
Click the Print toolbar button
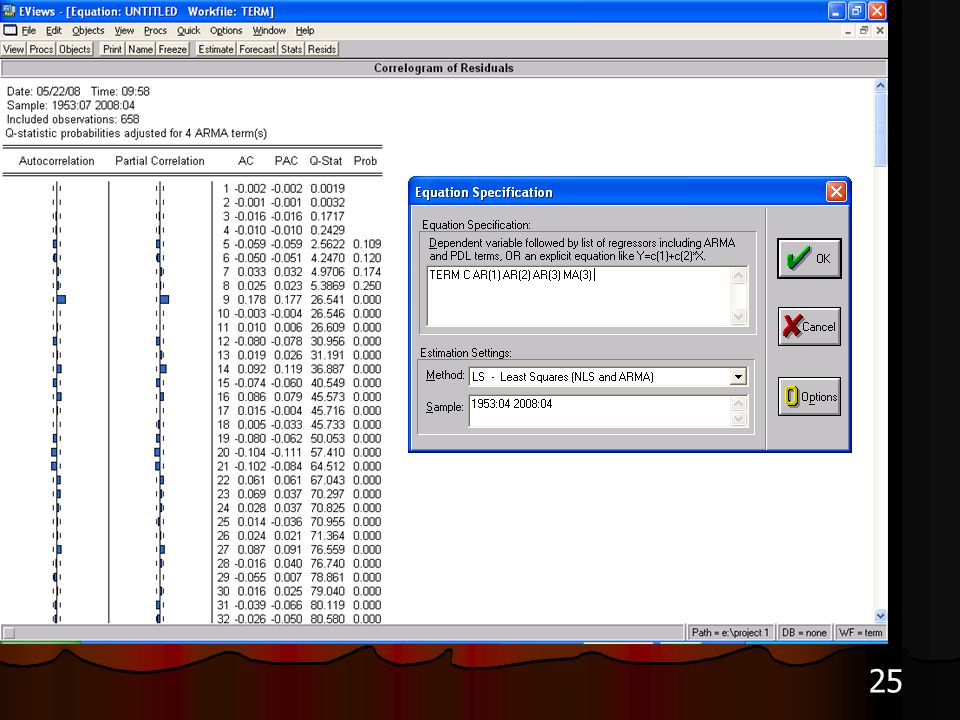point(112,49)
